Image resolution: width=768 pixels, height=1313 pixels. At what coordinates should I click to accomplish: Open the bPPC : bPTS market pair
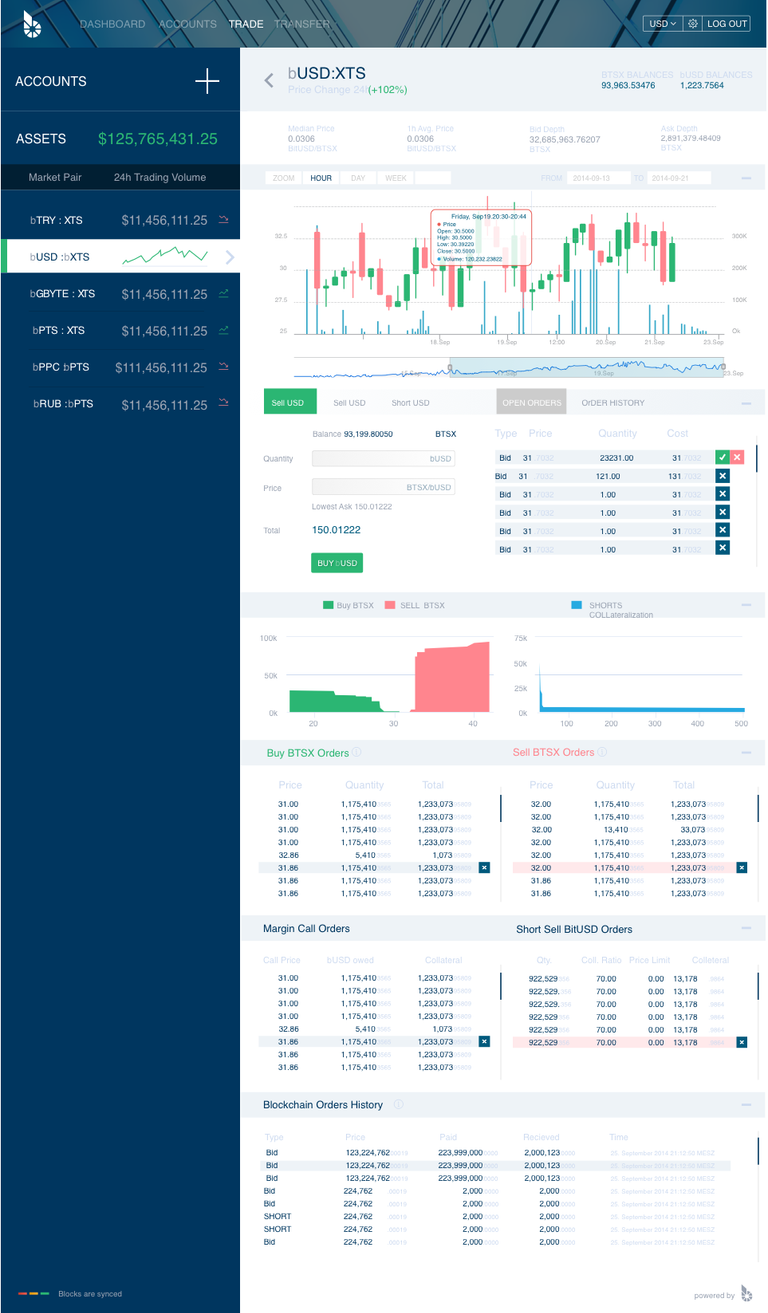[120, 367]
